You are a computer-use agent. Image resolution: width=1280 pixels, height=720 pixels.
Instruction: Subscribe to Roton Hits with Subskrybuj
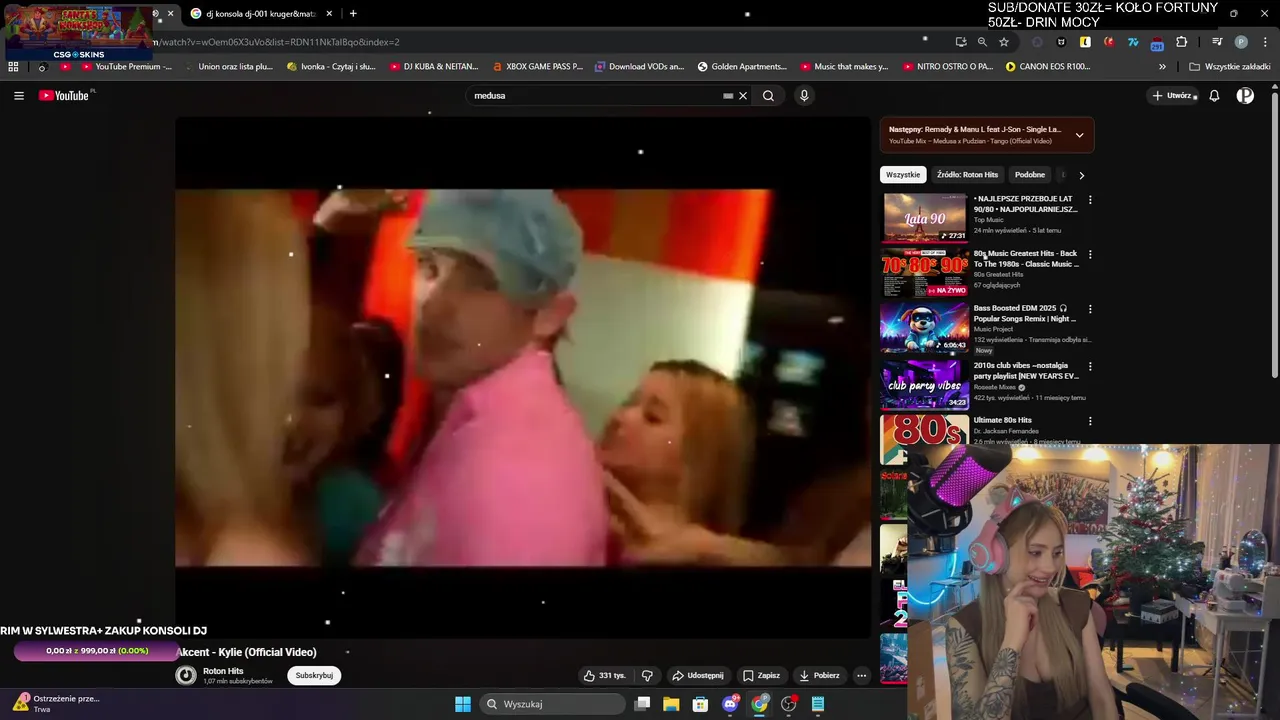(x=314, y=676)
